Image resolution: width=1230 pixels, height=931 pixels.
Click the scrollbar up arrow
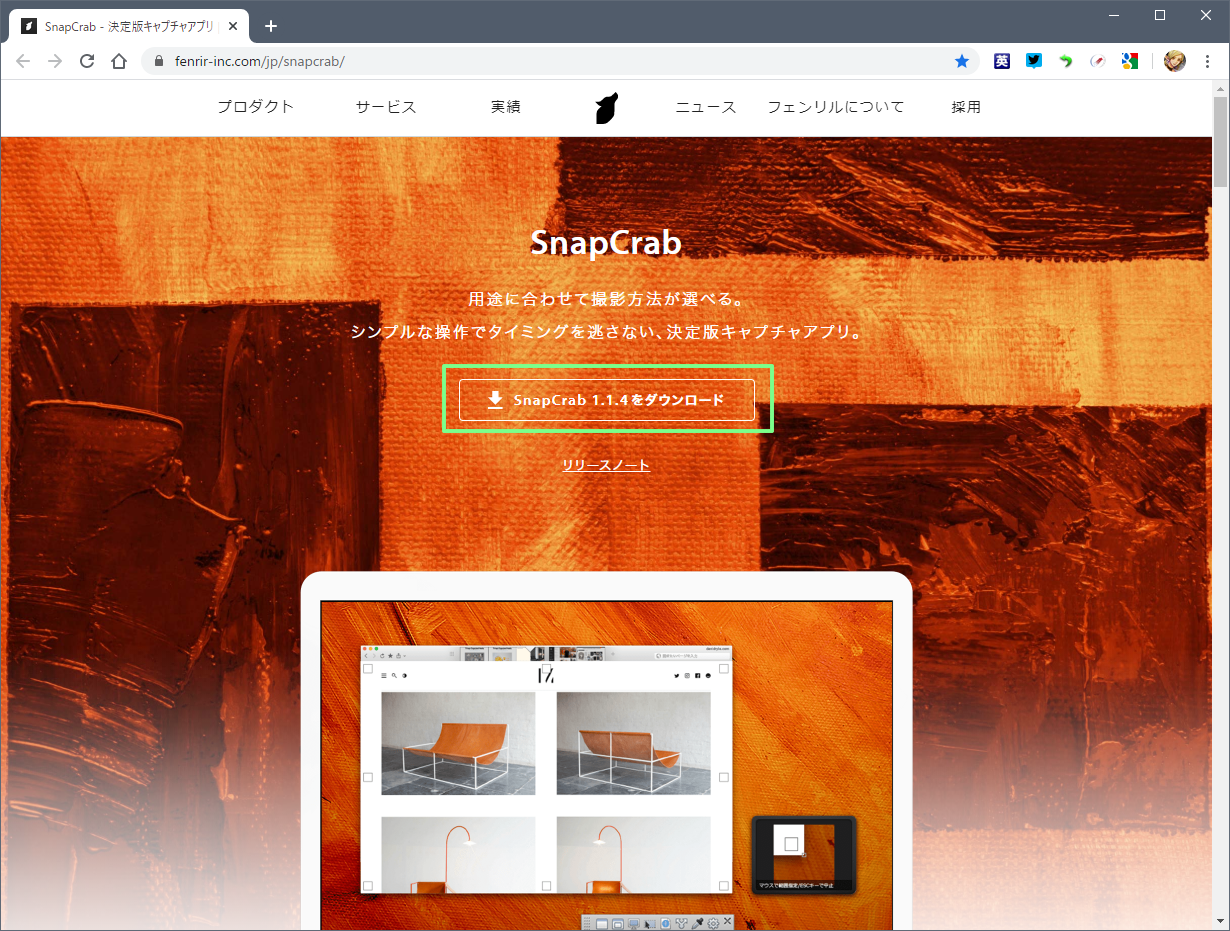coord(1220,88)
